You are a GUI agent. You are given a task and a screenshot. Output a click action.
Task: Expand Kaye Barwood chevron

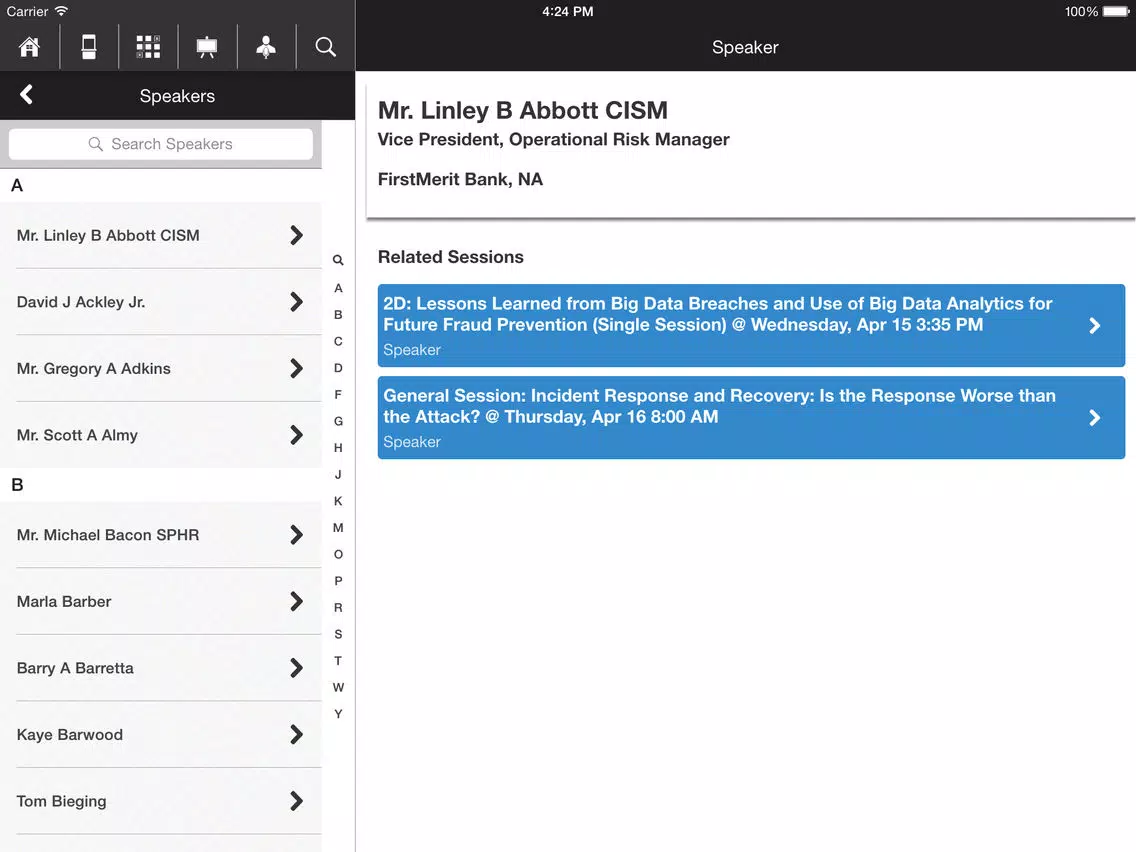pos(296,735)
